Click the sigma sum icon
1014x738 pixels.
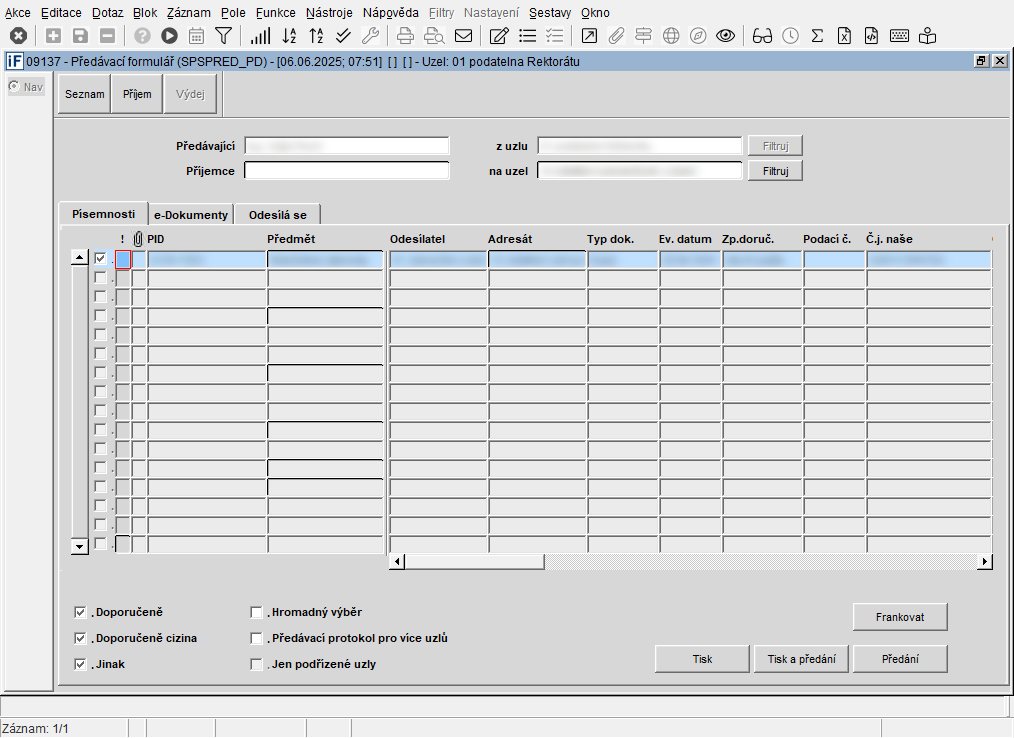point(817,36)
